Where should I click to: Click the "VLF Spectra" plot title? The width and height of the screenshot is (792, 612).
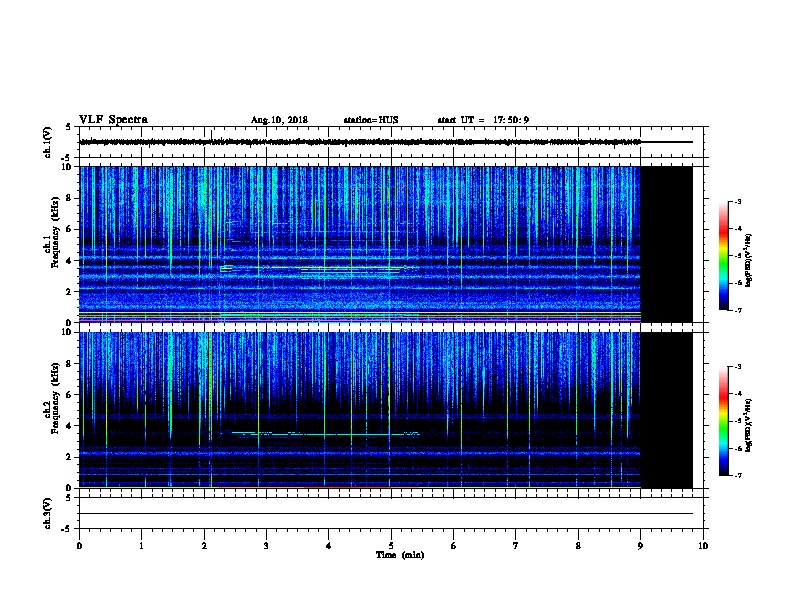pos(113,120)
